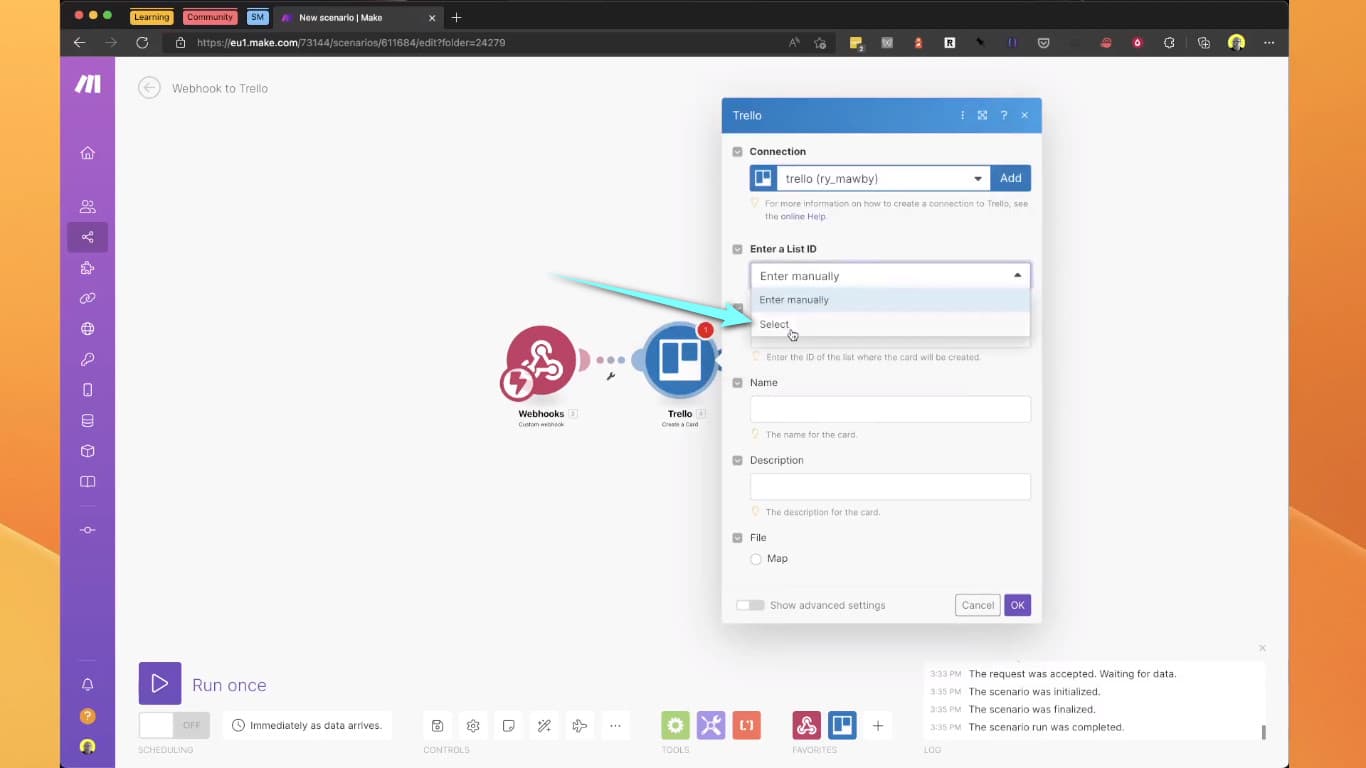Click the Trello module on the canvas
Screen dimensions: 1366x768
click(x=680, y=361)
